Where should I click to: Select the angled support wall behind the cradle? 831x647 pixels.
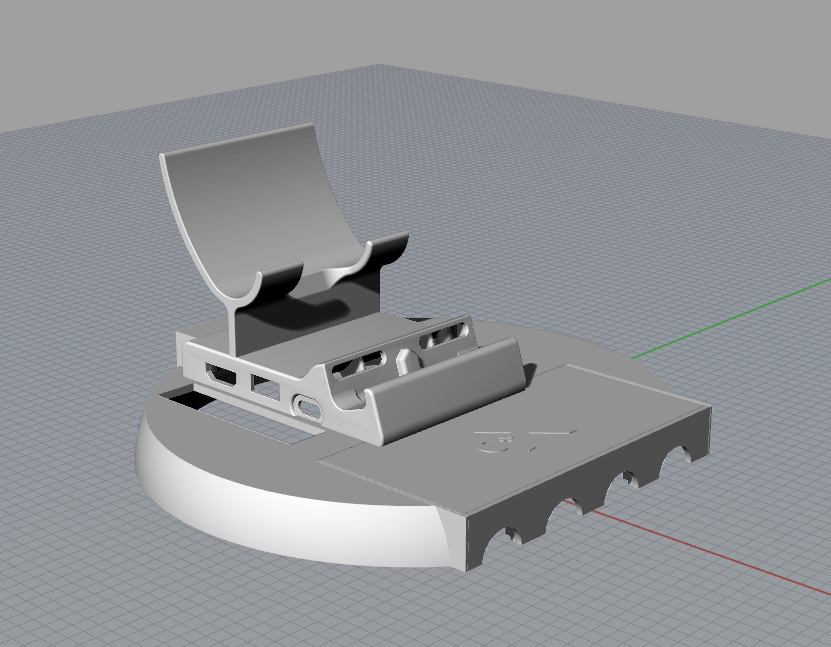click(300, 320)
